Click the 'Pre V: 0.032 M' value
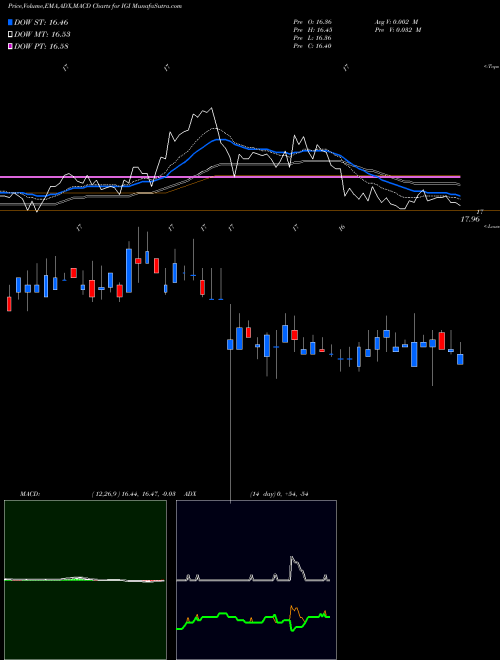This screenshot has width=500, height=660. 399,30
